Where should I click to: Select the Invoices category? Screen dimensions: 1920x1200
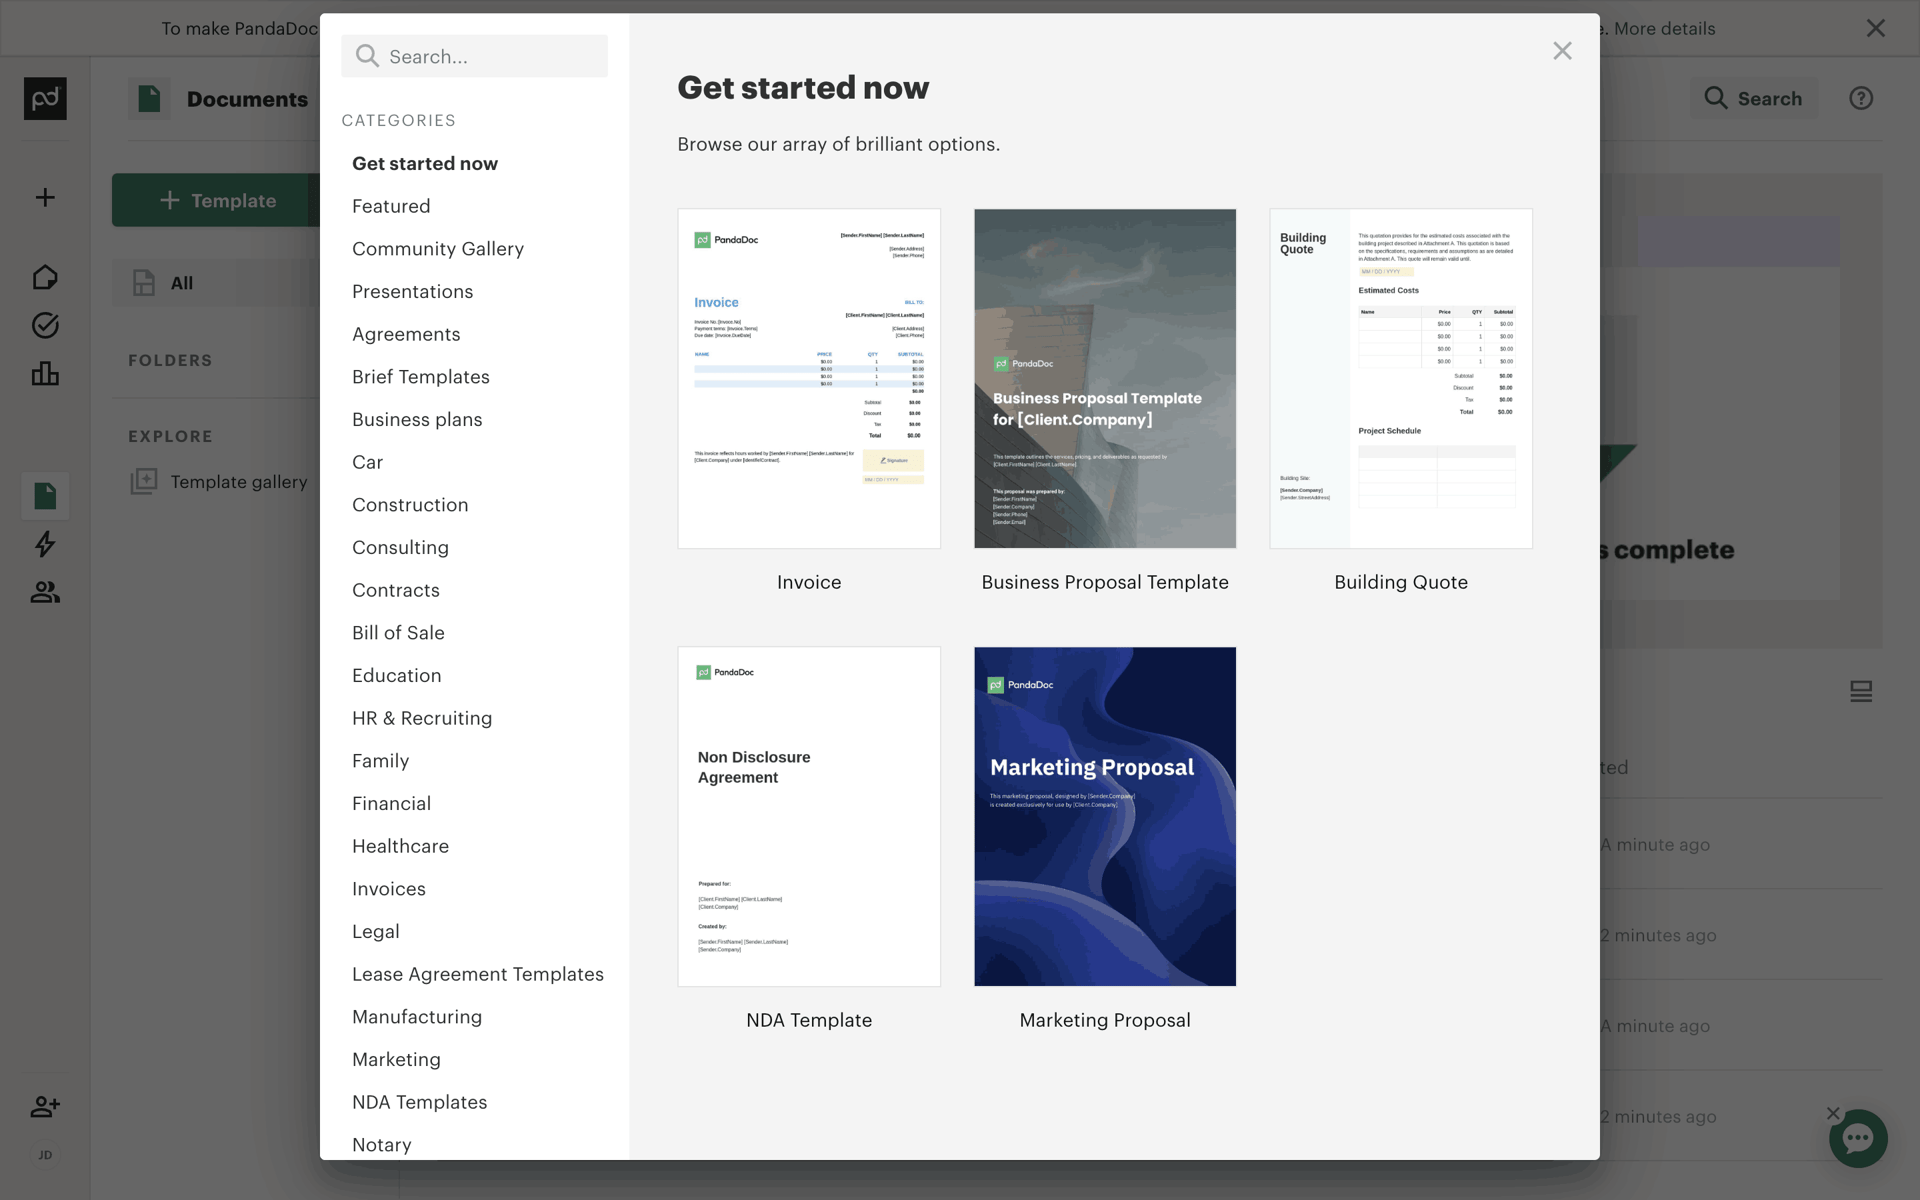389,888
